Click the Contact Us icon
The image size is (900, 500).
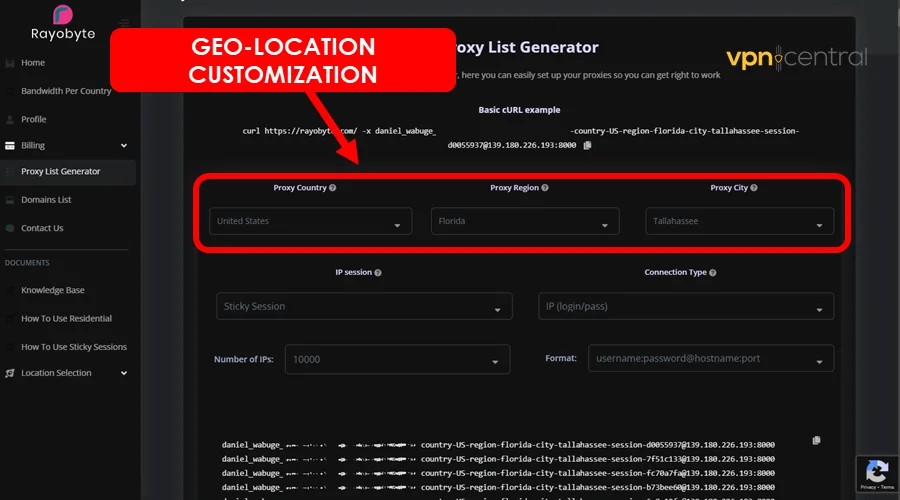10,228
